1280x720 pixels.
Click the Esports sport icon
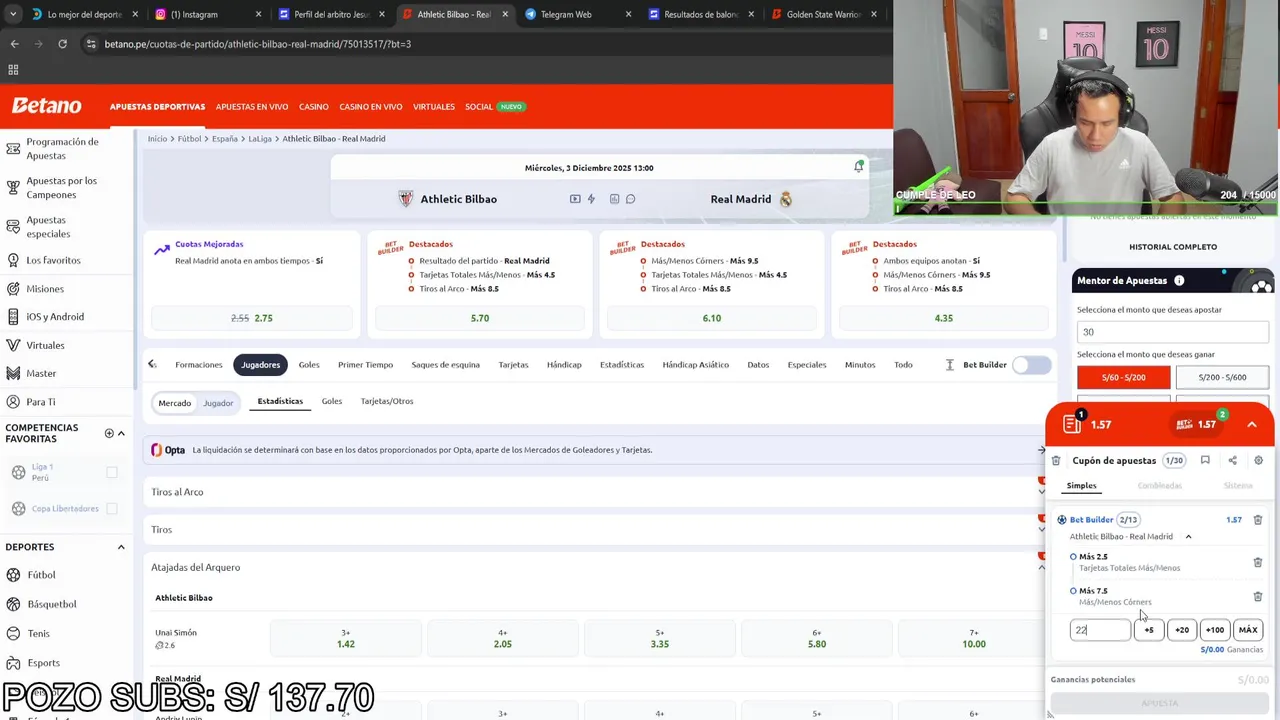pyautogui.click(x=13, y=662)
